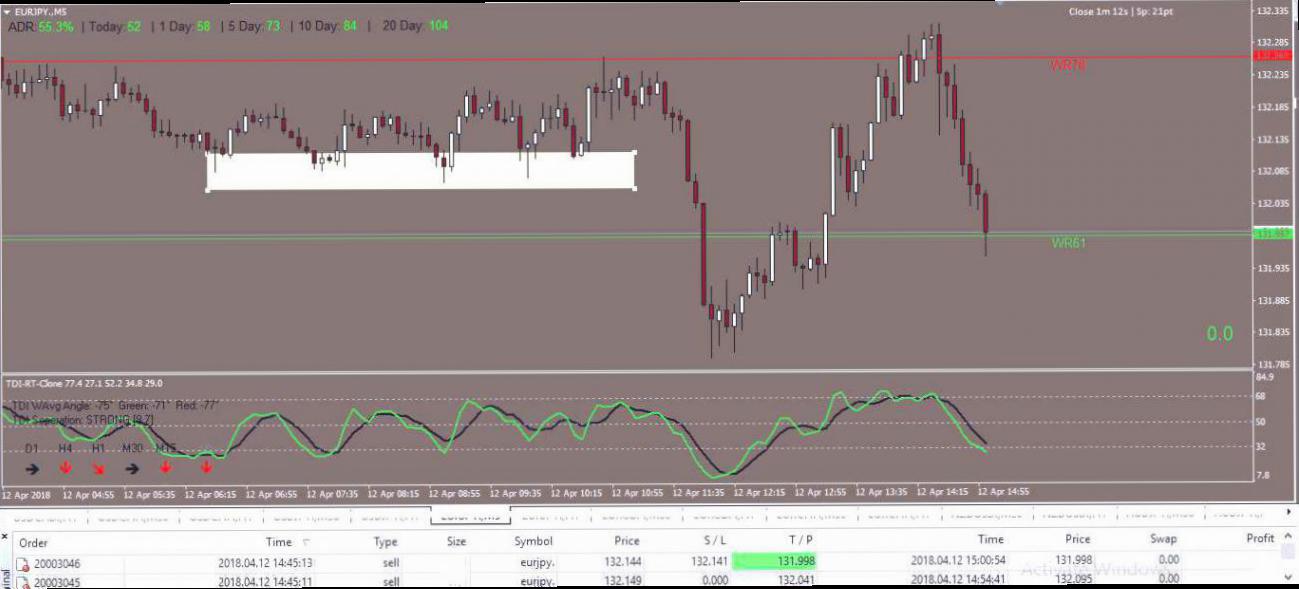Select the H4 red down arrow
This screenshot has height=589, width=1299.
tap(65, 467)
